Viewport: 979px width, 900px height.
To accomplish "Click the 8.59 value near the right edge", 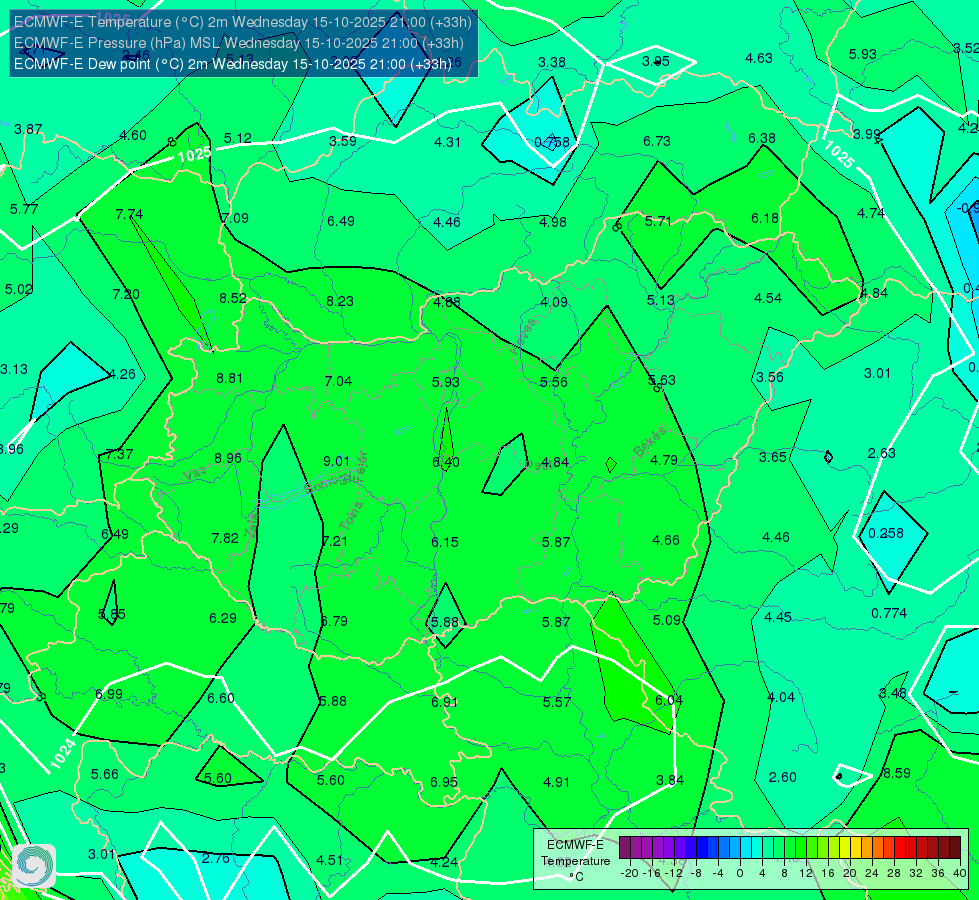I will pyautogui.click(x=897, y=773).
